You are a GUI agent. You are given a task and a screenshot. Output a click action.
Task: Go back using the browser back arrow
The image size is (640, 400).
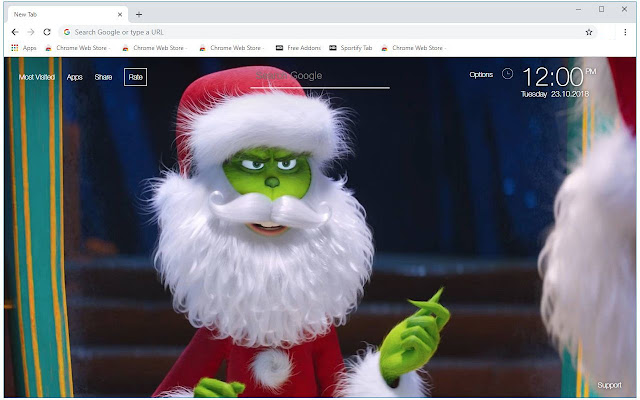click(x=15, y=32)
